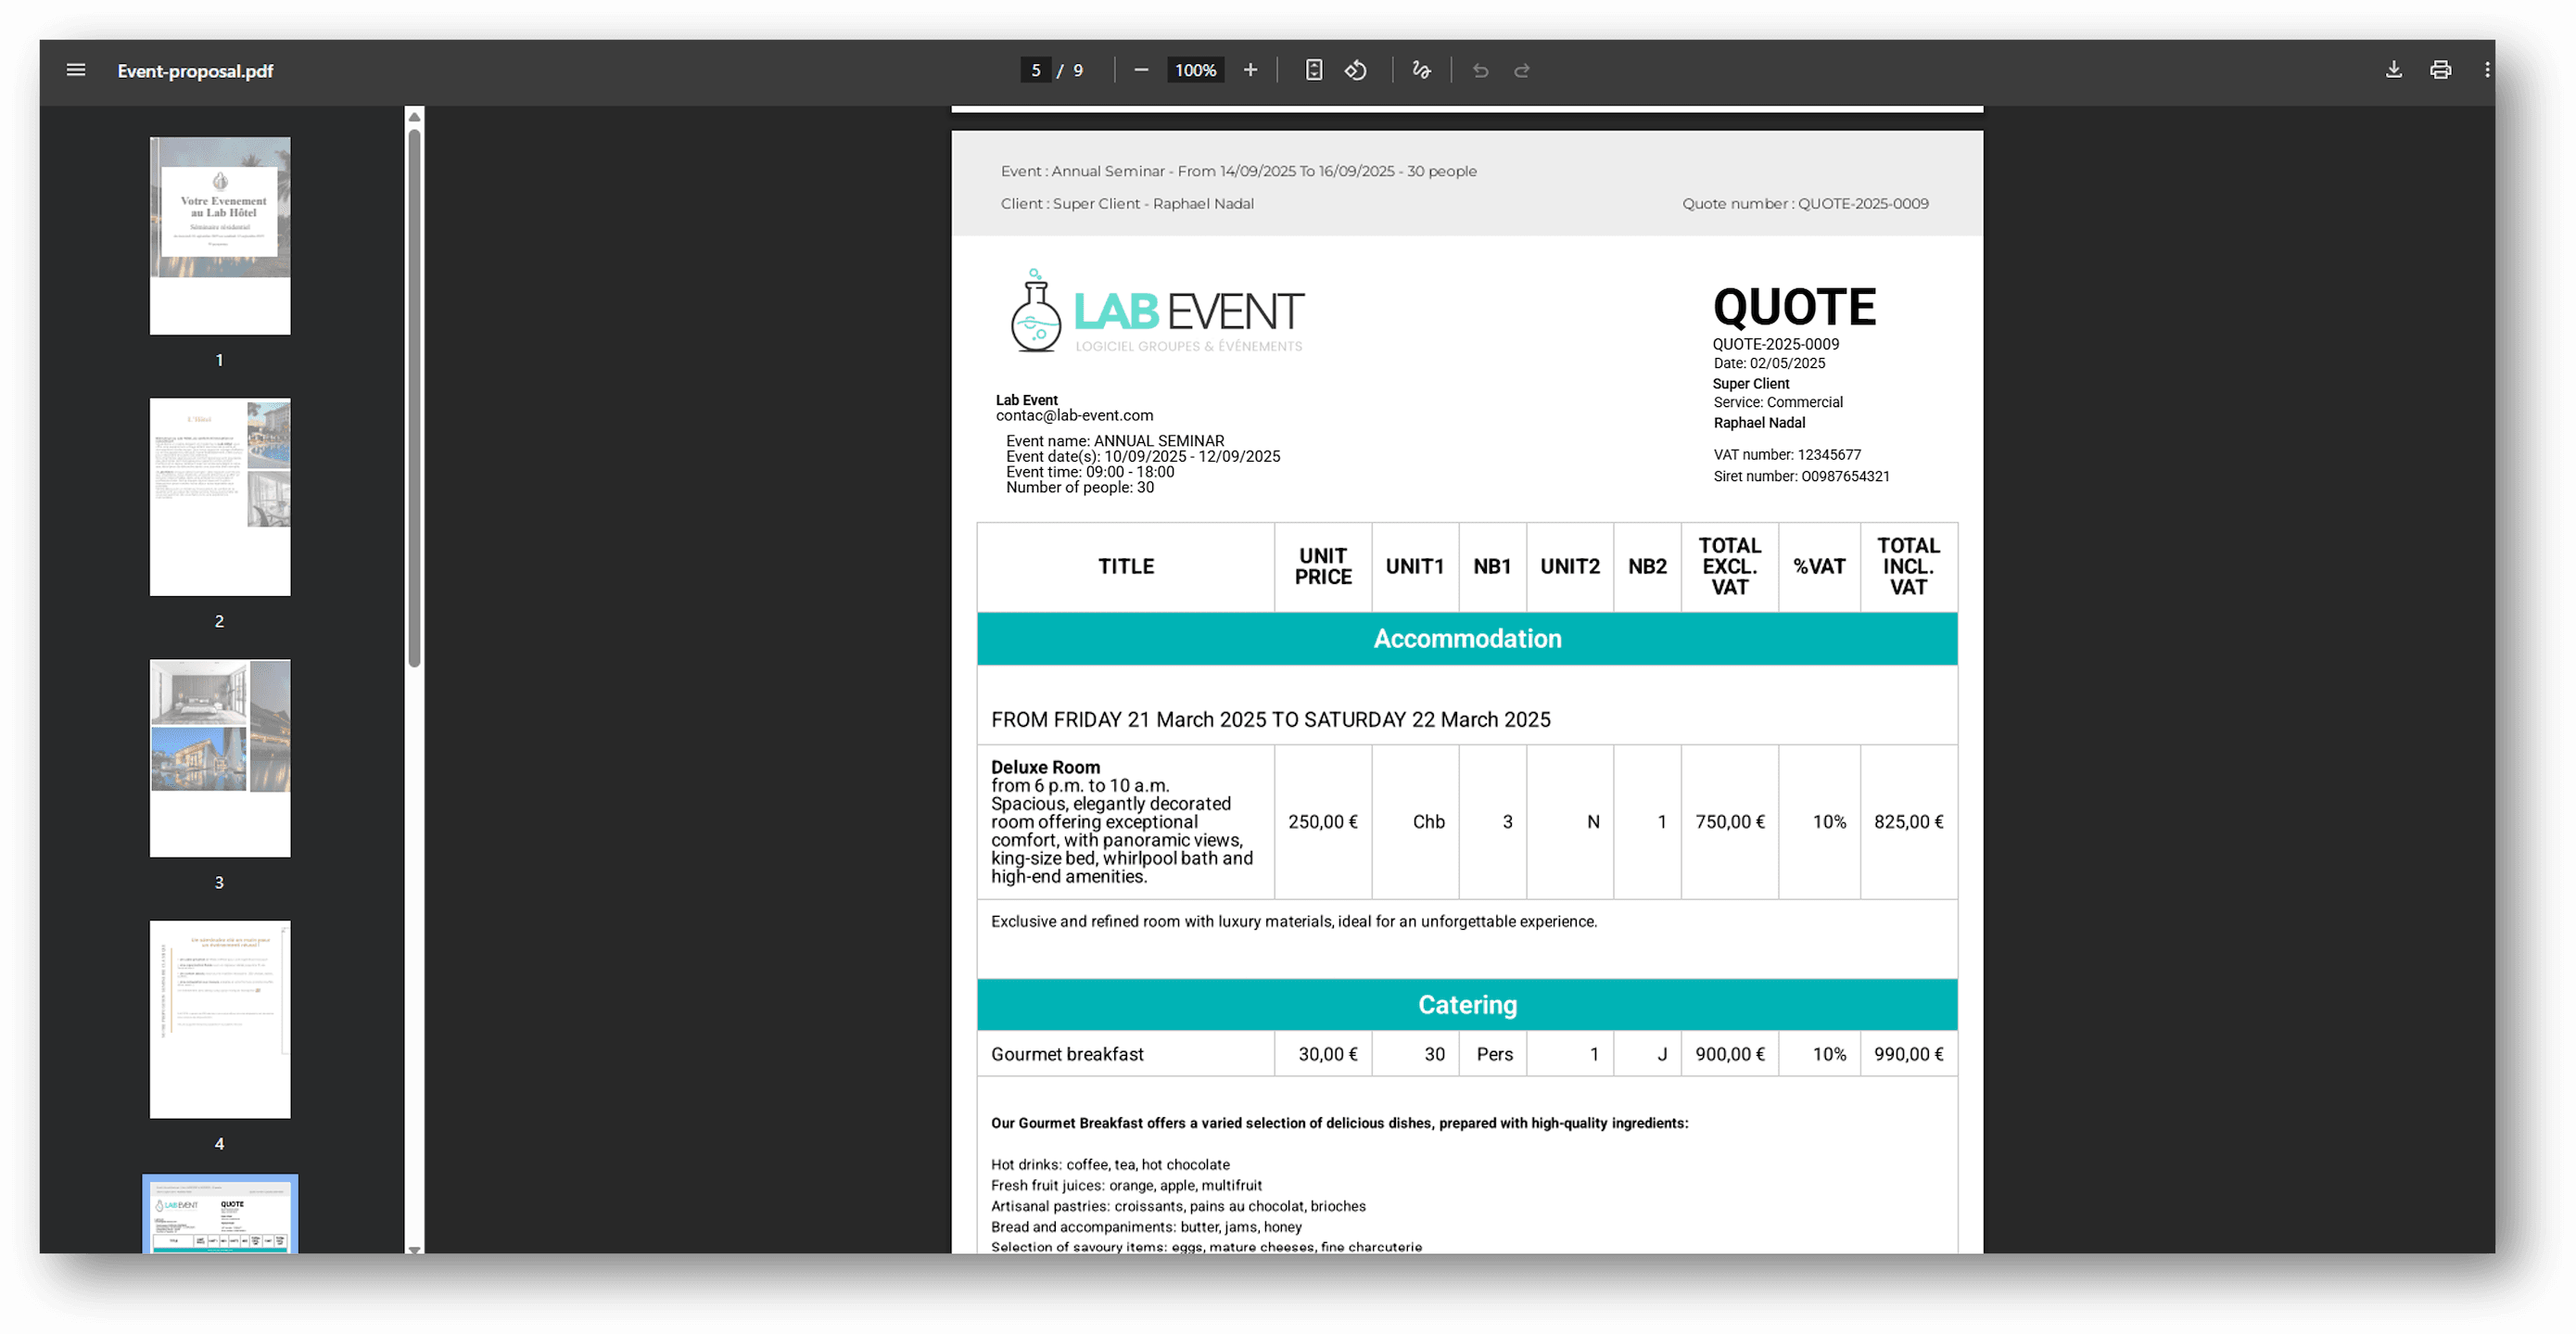Select the draw annotation tool
The width and height of the screenshot is (2576, 1334).
coord(1421,70)
